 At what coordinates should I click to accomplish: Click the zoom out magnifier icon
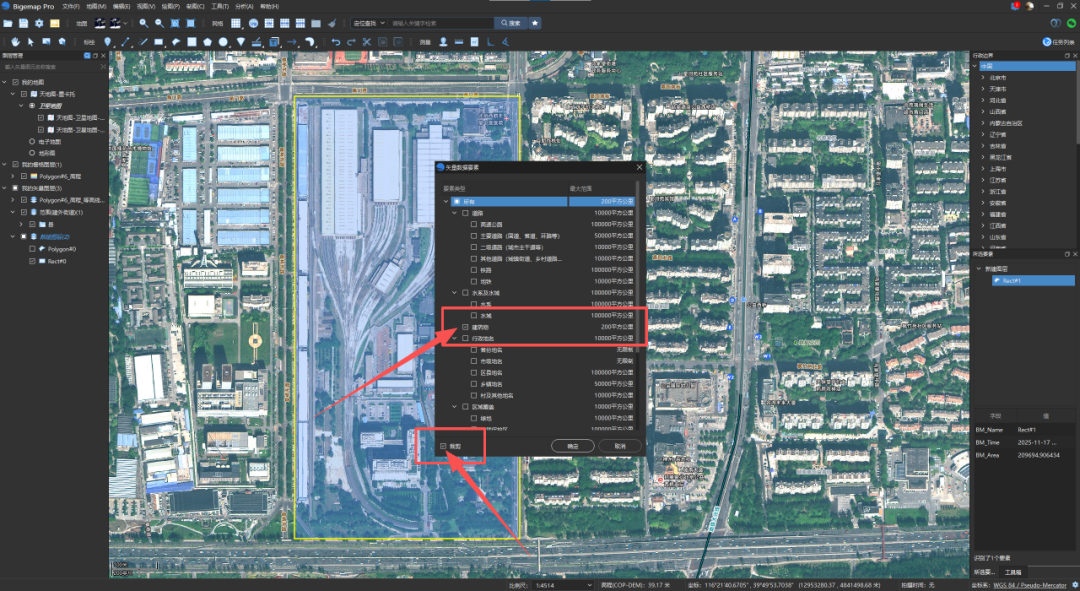click(x=159, y=23)
